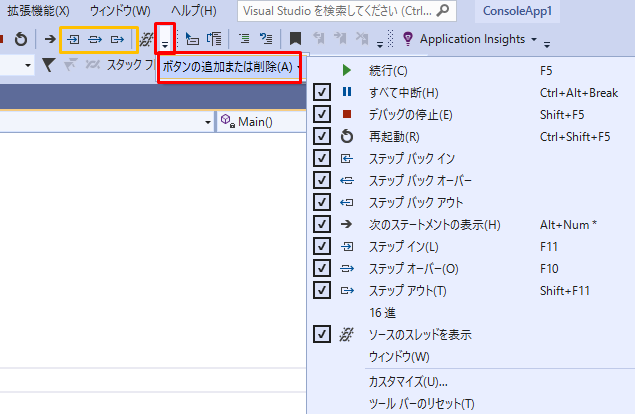Click the Step Into toolbar icon
Image resolution: width=635 pixels, height=414 pixels.
click(x=73, y=39)
